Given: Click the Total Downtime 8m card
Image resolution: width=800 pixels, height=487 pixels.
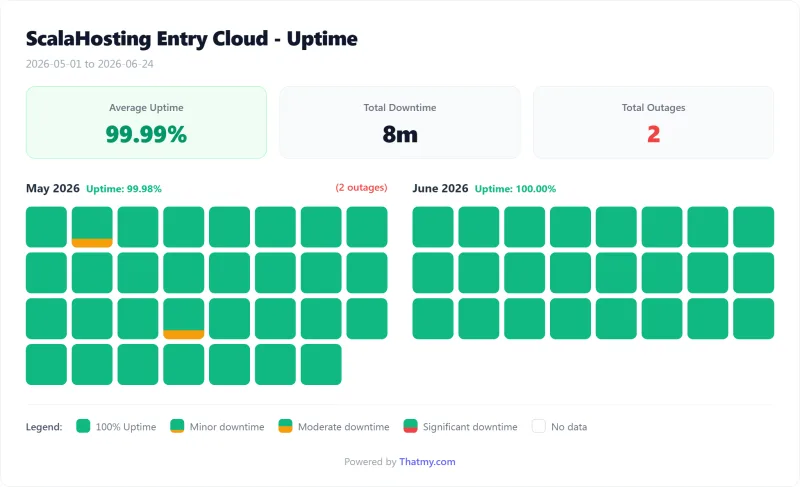Looking at the screenshot, I should pos(400,122).
